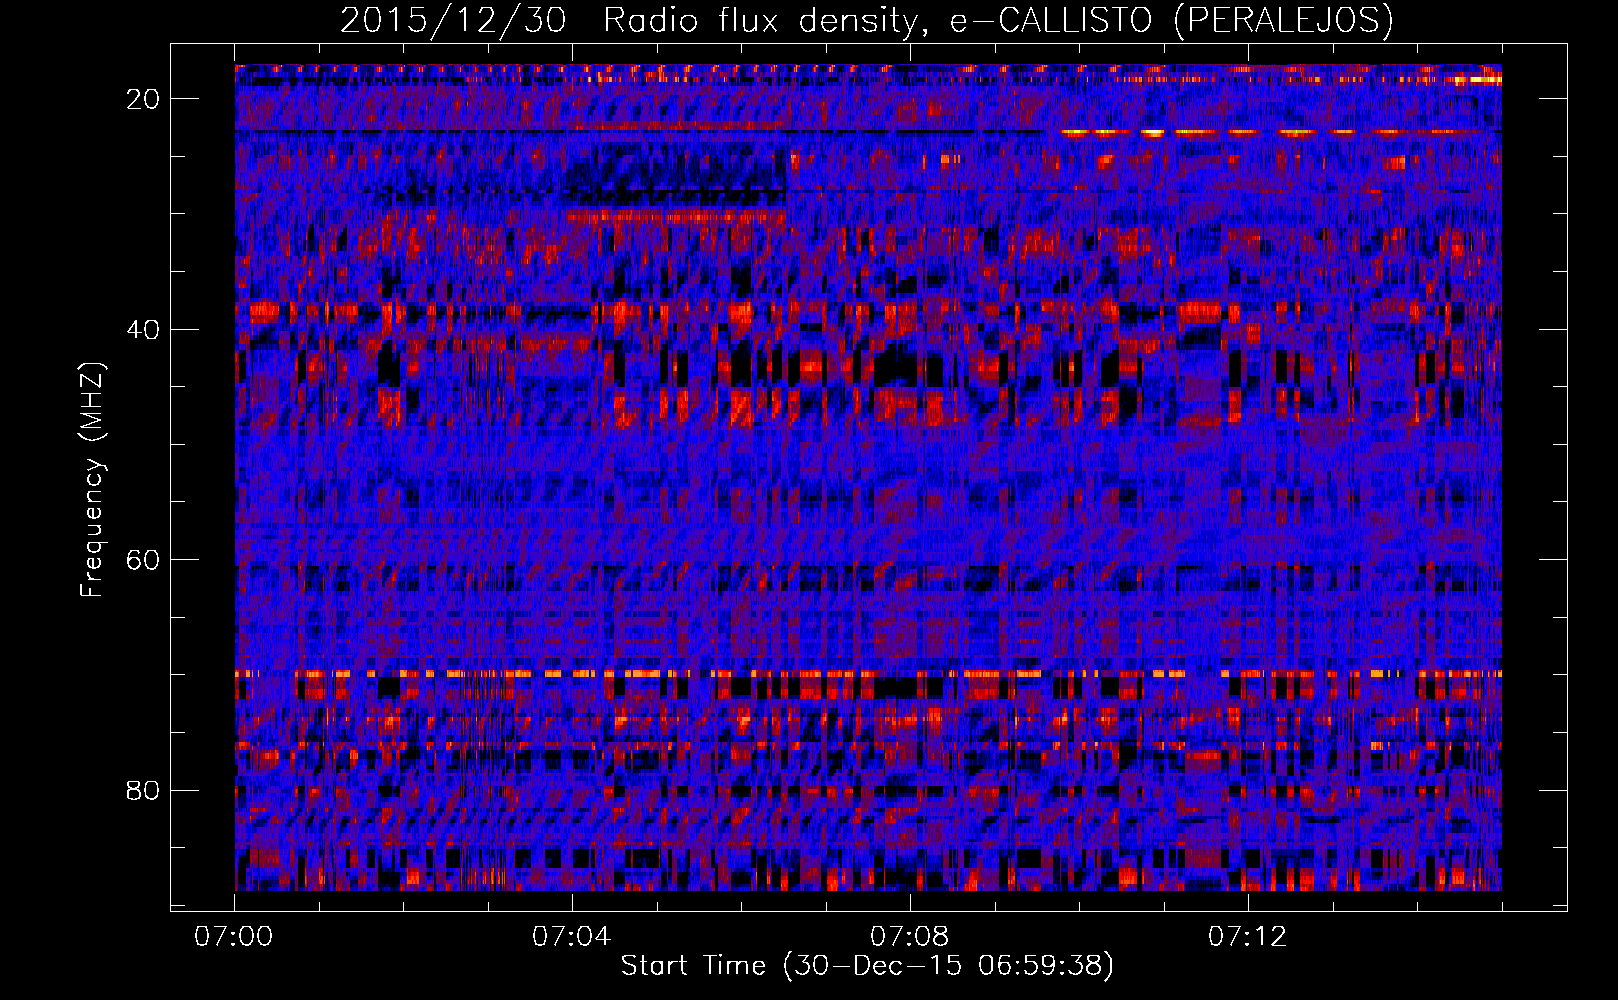Click the 80 frequency tick label
Viewport: 1618px width, 1000px height.
tap(144, 790)
